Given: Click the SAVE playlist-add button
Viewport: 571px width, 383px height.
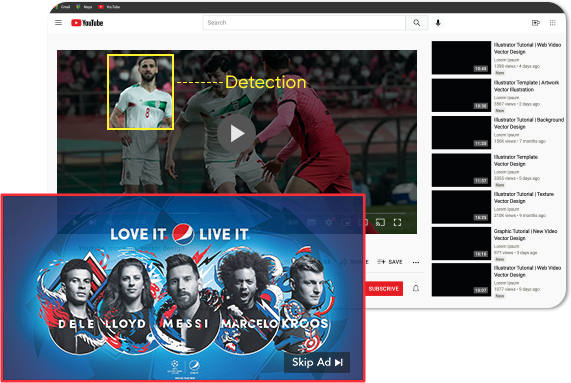Looking at the screenshot, I should 390,262.
